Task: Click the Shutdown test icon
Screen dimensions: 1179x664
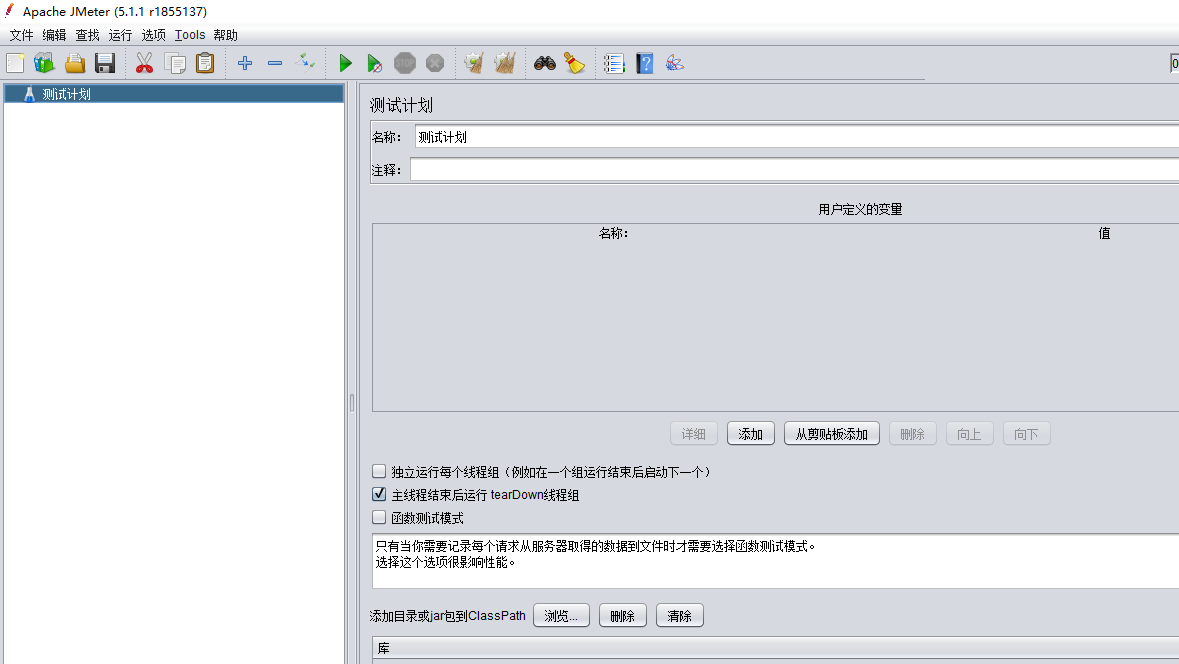Action: [x=435, y=63]
